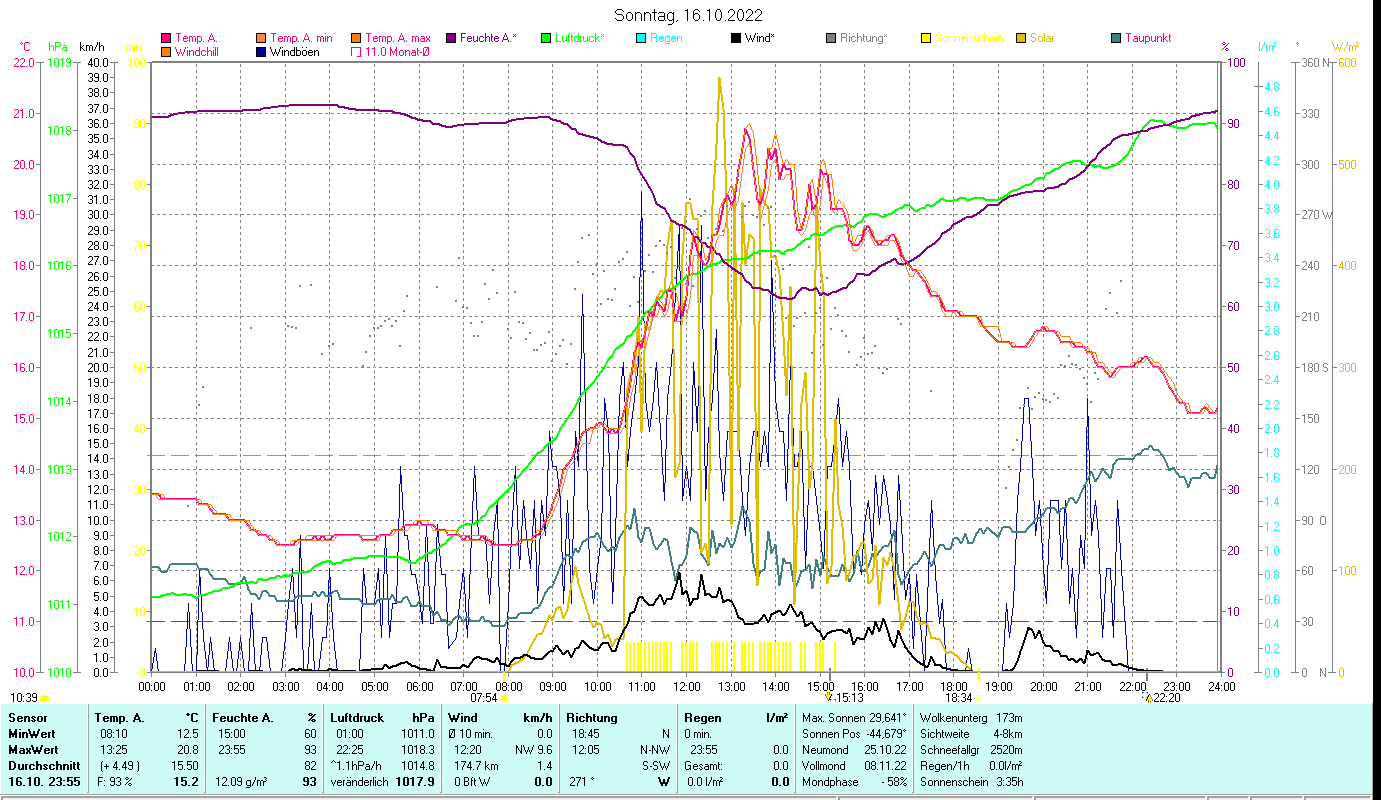Click the Richtung column header in table
The width and height of the screenshot is (1381, 800).
592,718
